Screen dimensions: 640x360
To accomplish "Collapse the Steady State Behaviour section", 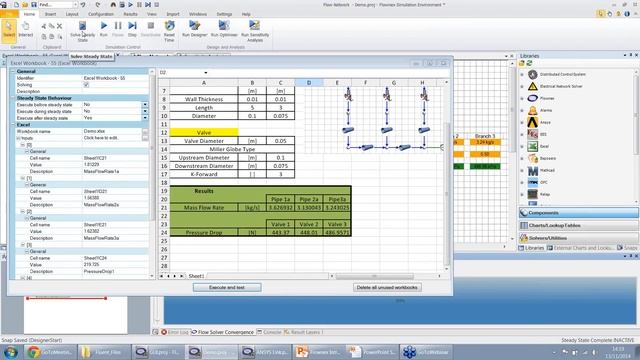I will (13, 98).
